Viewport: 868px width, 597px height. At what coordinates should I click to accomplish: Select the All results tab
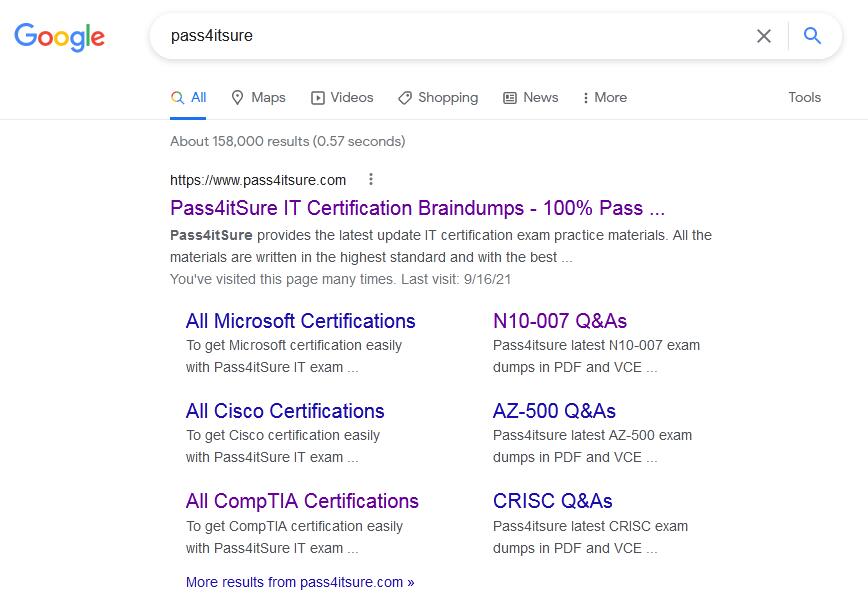coord(188,98)
